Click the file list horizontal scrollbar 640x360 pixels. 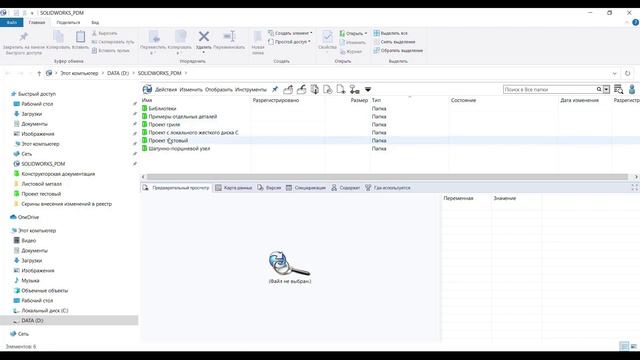[387, 177]
